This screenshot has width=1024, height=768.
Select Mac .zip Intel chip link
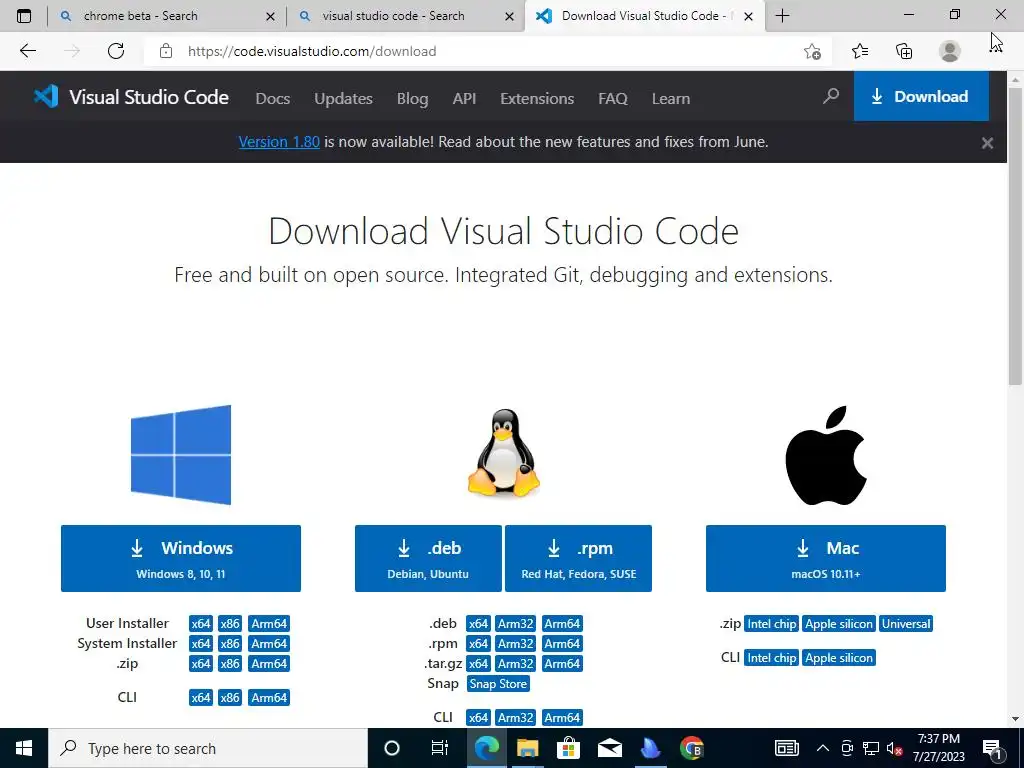click(772, 624)
